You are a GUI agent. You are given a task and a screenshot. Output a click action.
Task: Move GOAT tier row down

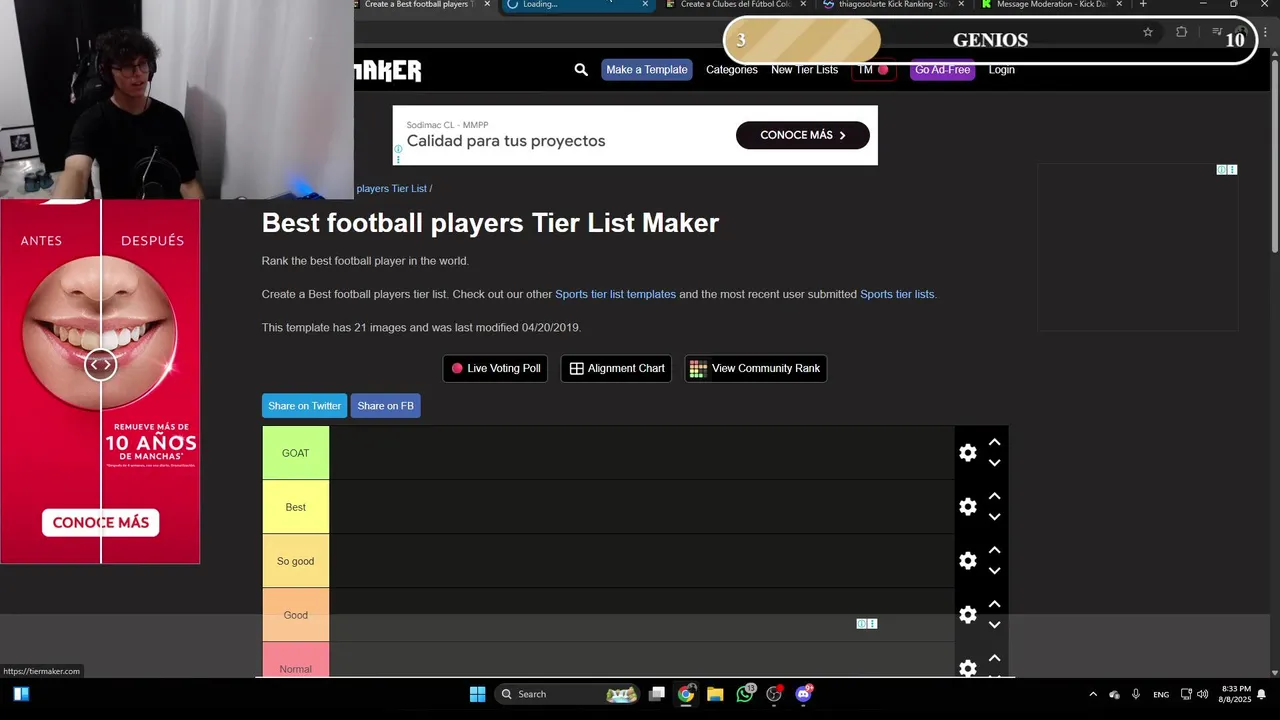tap(994, 463)
